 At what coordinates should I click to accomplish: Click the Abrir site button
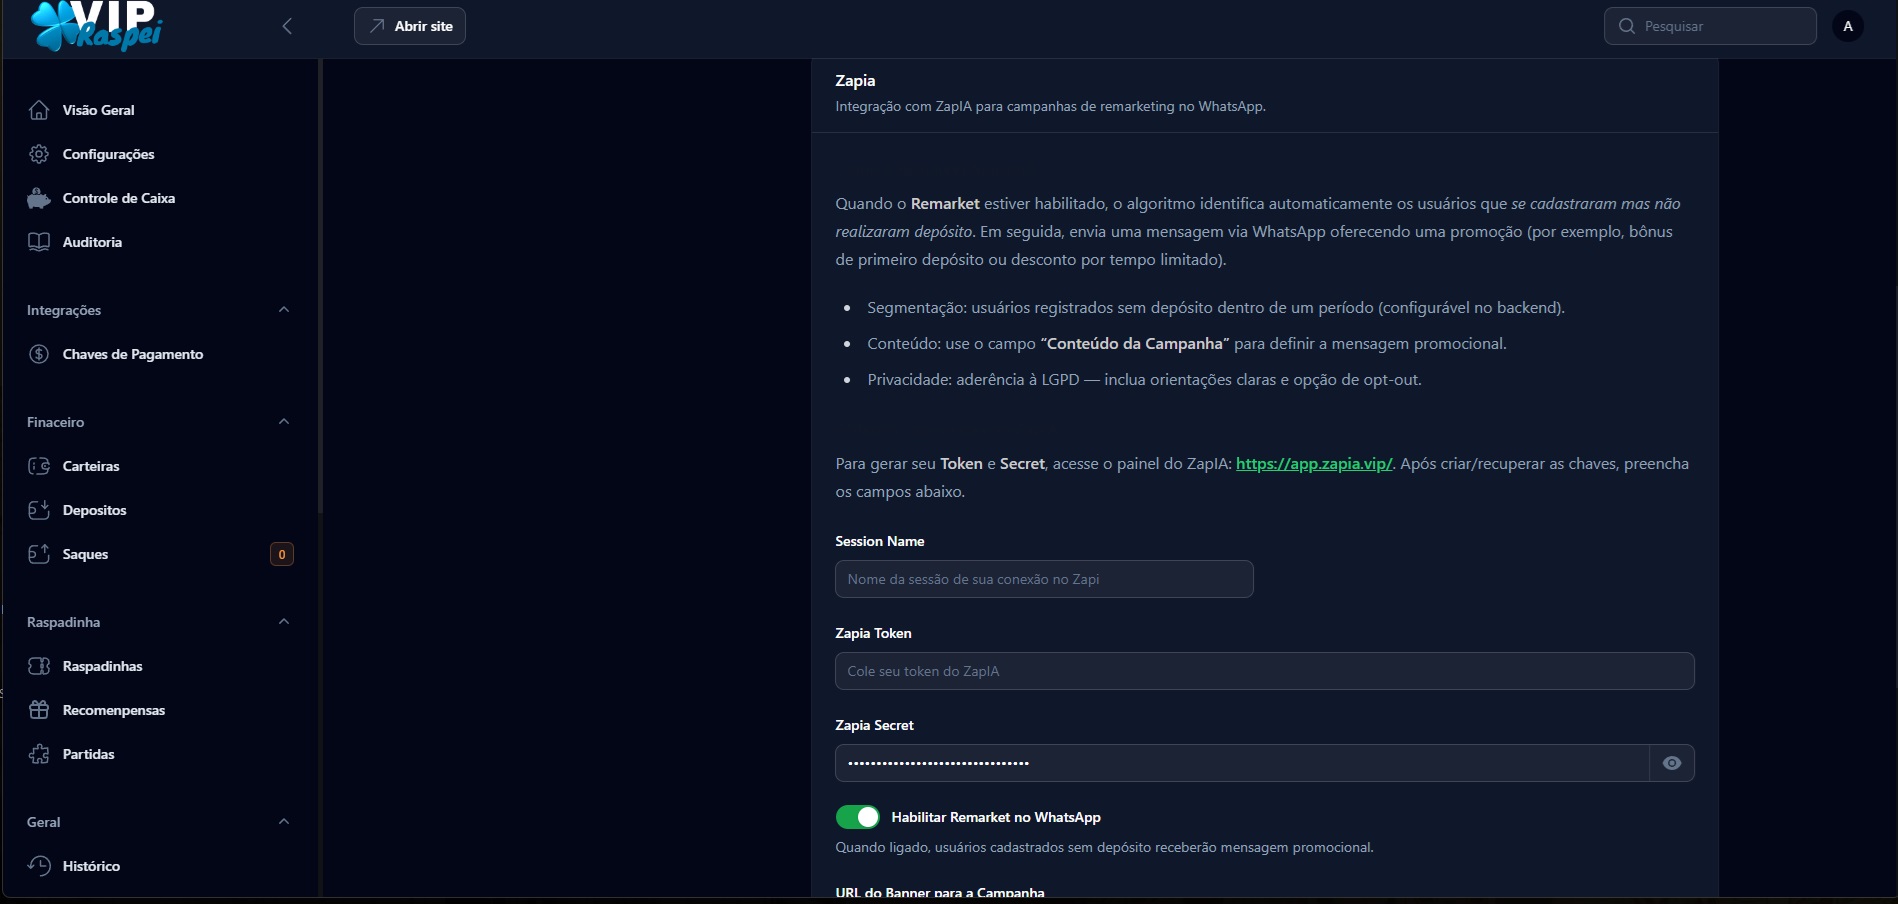[410, 26]
